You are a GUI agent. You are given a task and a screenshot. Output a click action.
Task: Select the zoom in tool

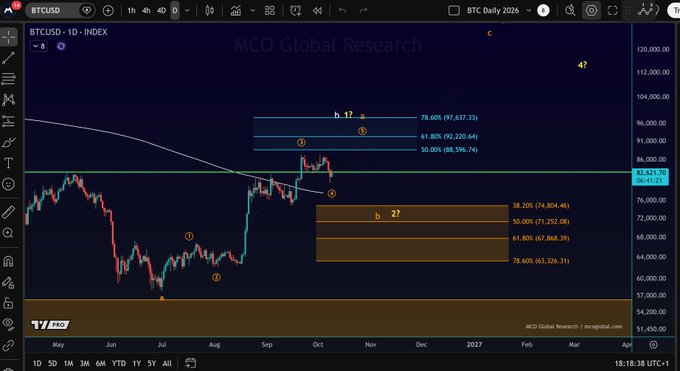point(9,233)
